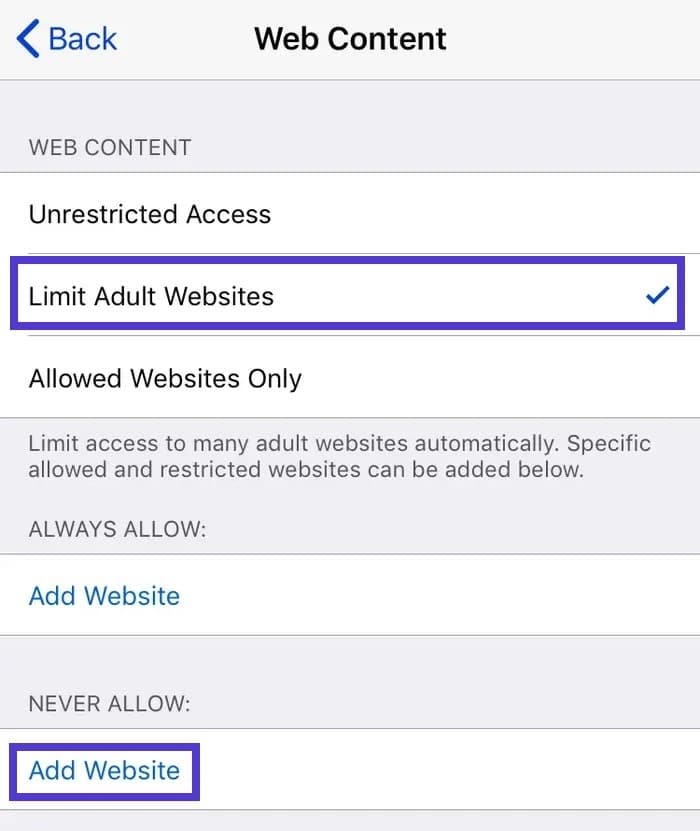Tap the back chevron arrow icon

26,38
